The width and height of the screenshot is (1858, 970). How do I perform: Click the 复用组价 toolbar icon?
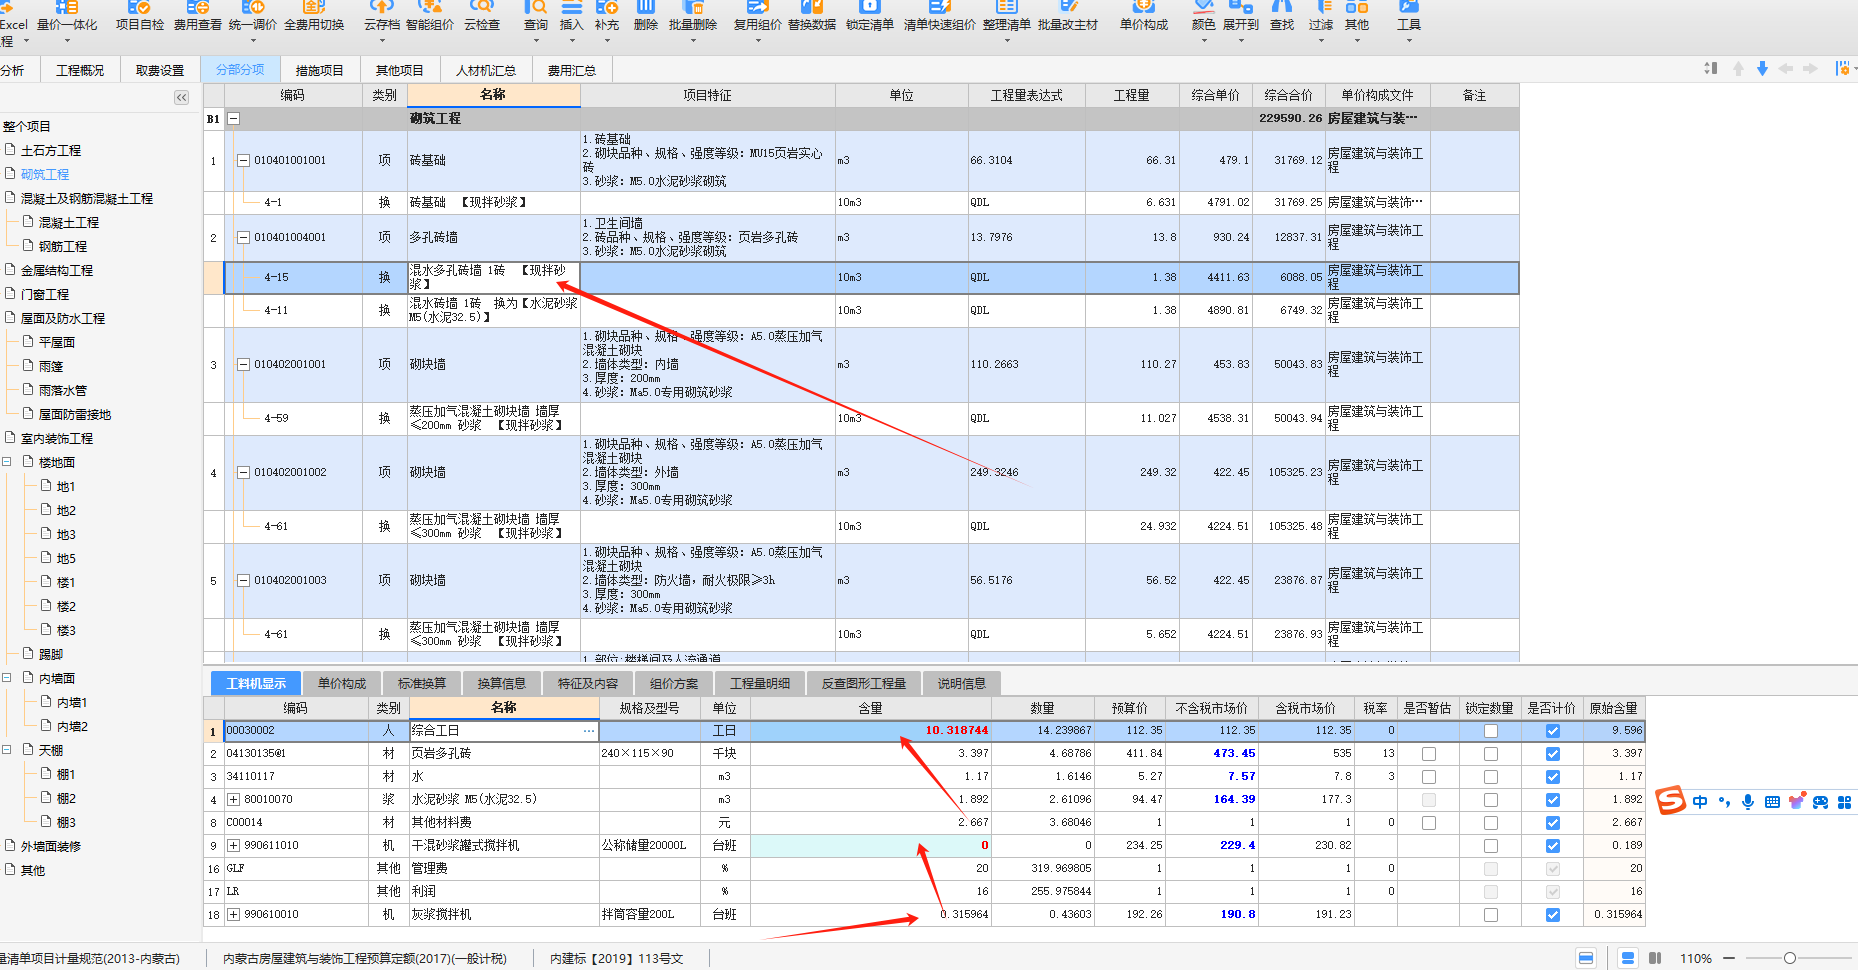coord(758,16)
